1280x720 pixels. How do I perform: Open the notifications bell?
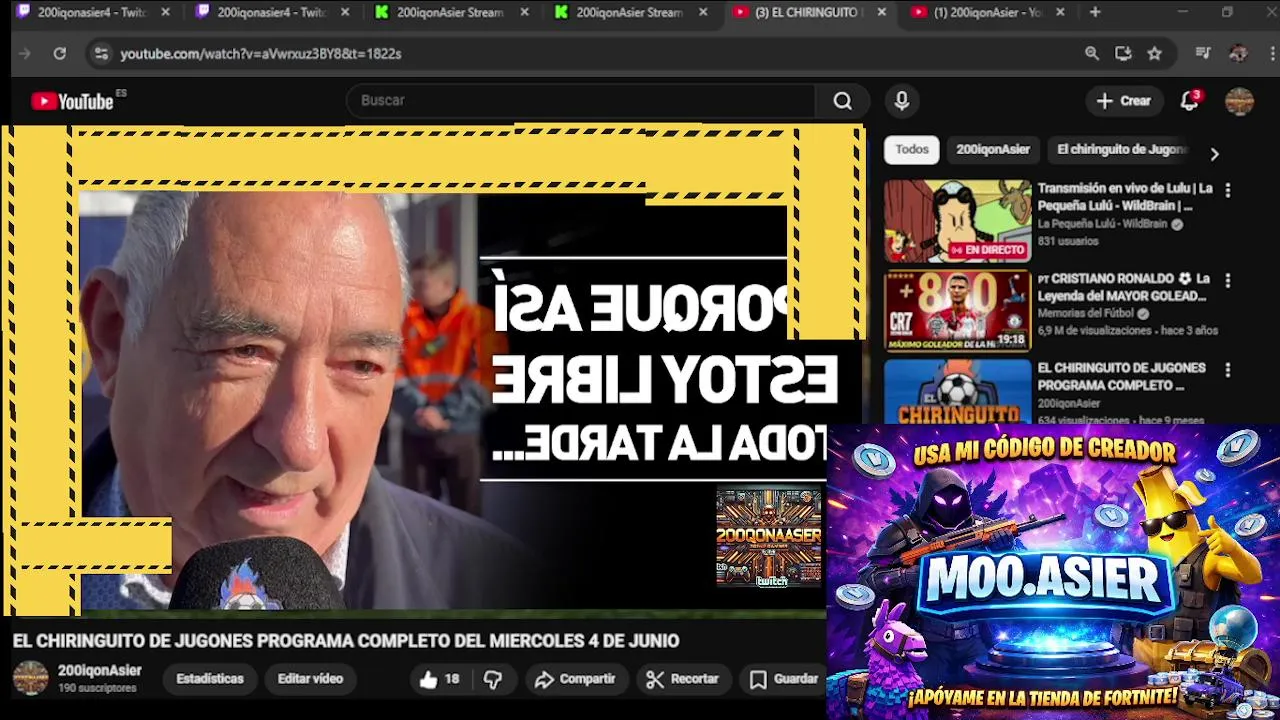(1189, 101)
